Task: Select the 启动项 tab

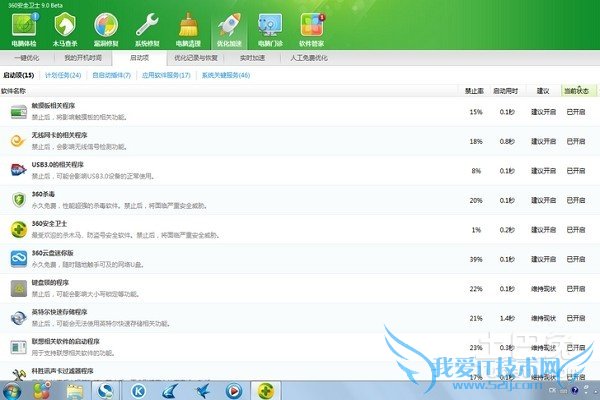Action: click(x=139, y=58)
